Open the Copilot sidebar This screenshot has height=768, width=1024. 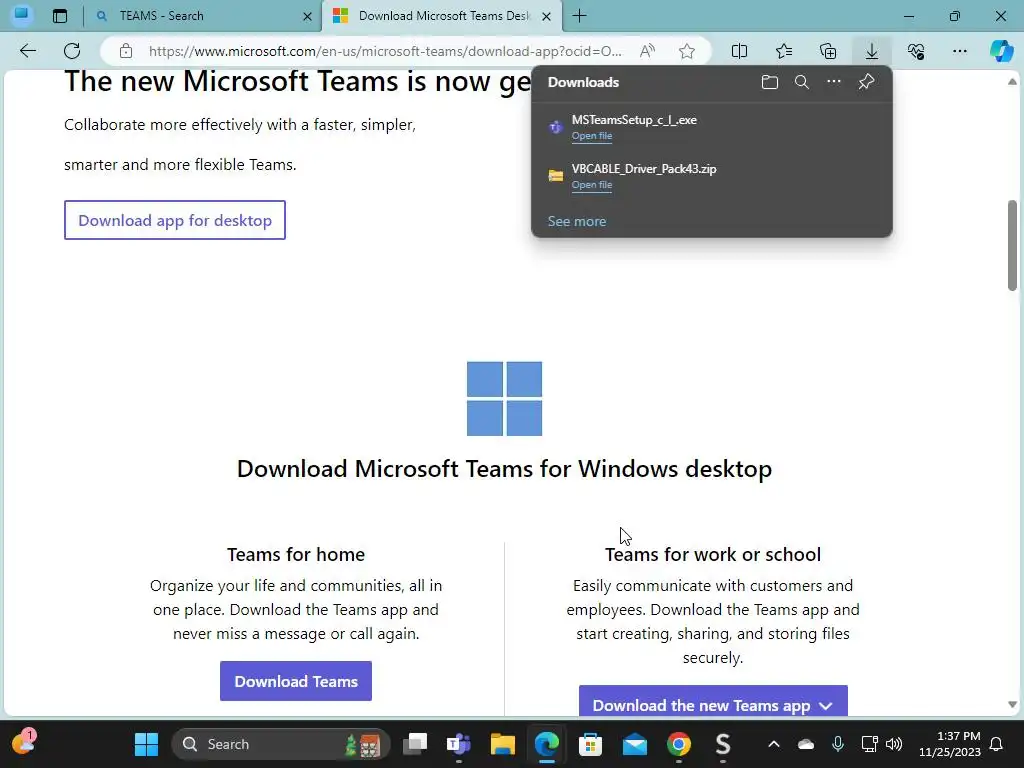[1001, 51]
